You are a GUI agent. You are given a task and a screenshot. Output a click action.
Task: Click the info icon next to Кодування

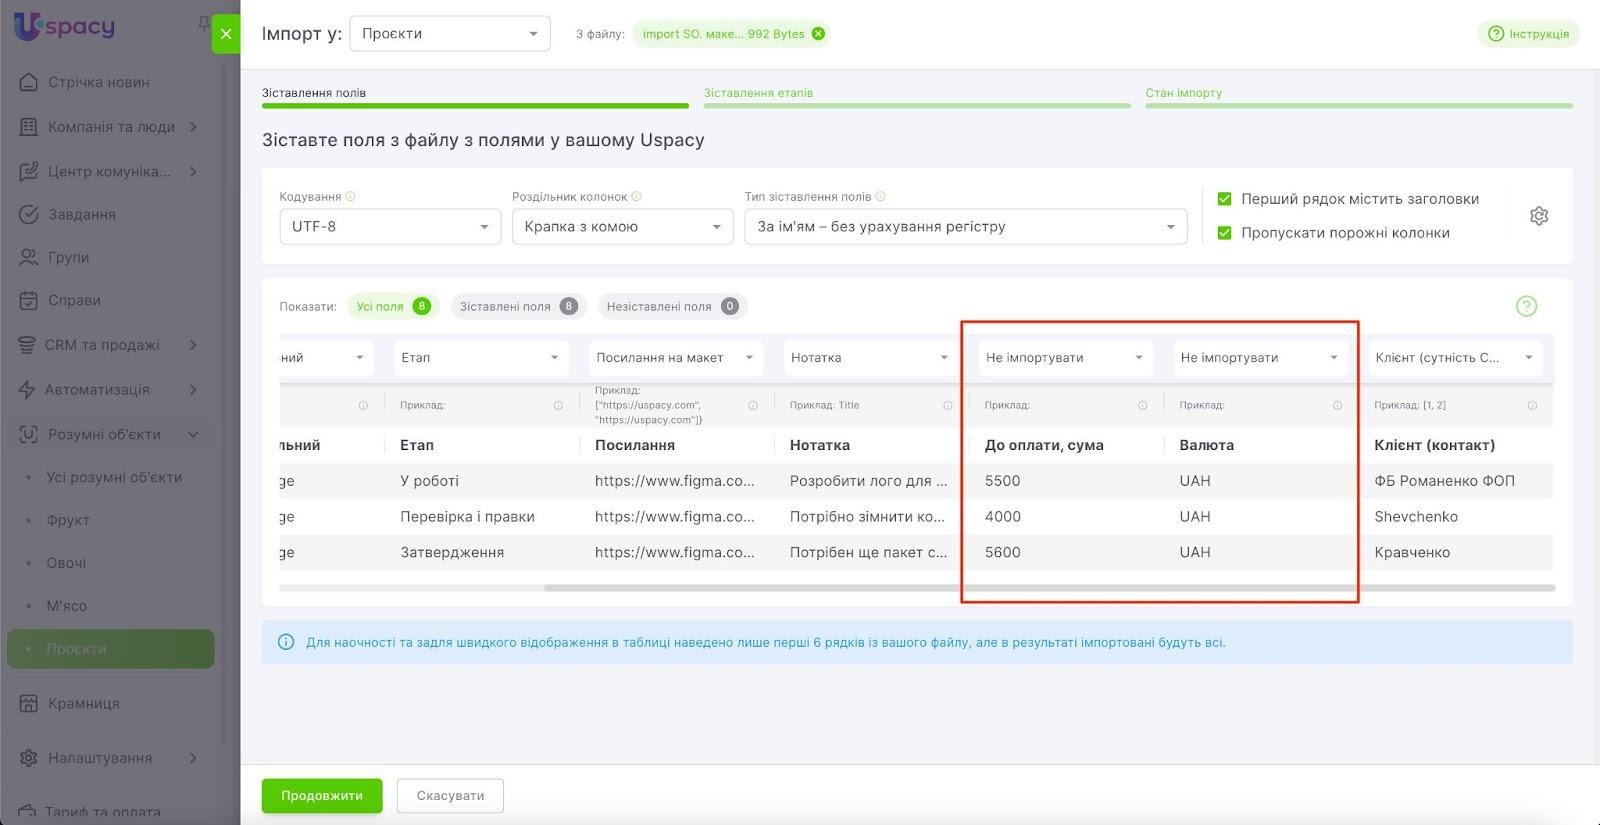[x=350, y=197]
